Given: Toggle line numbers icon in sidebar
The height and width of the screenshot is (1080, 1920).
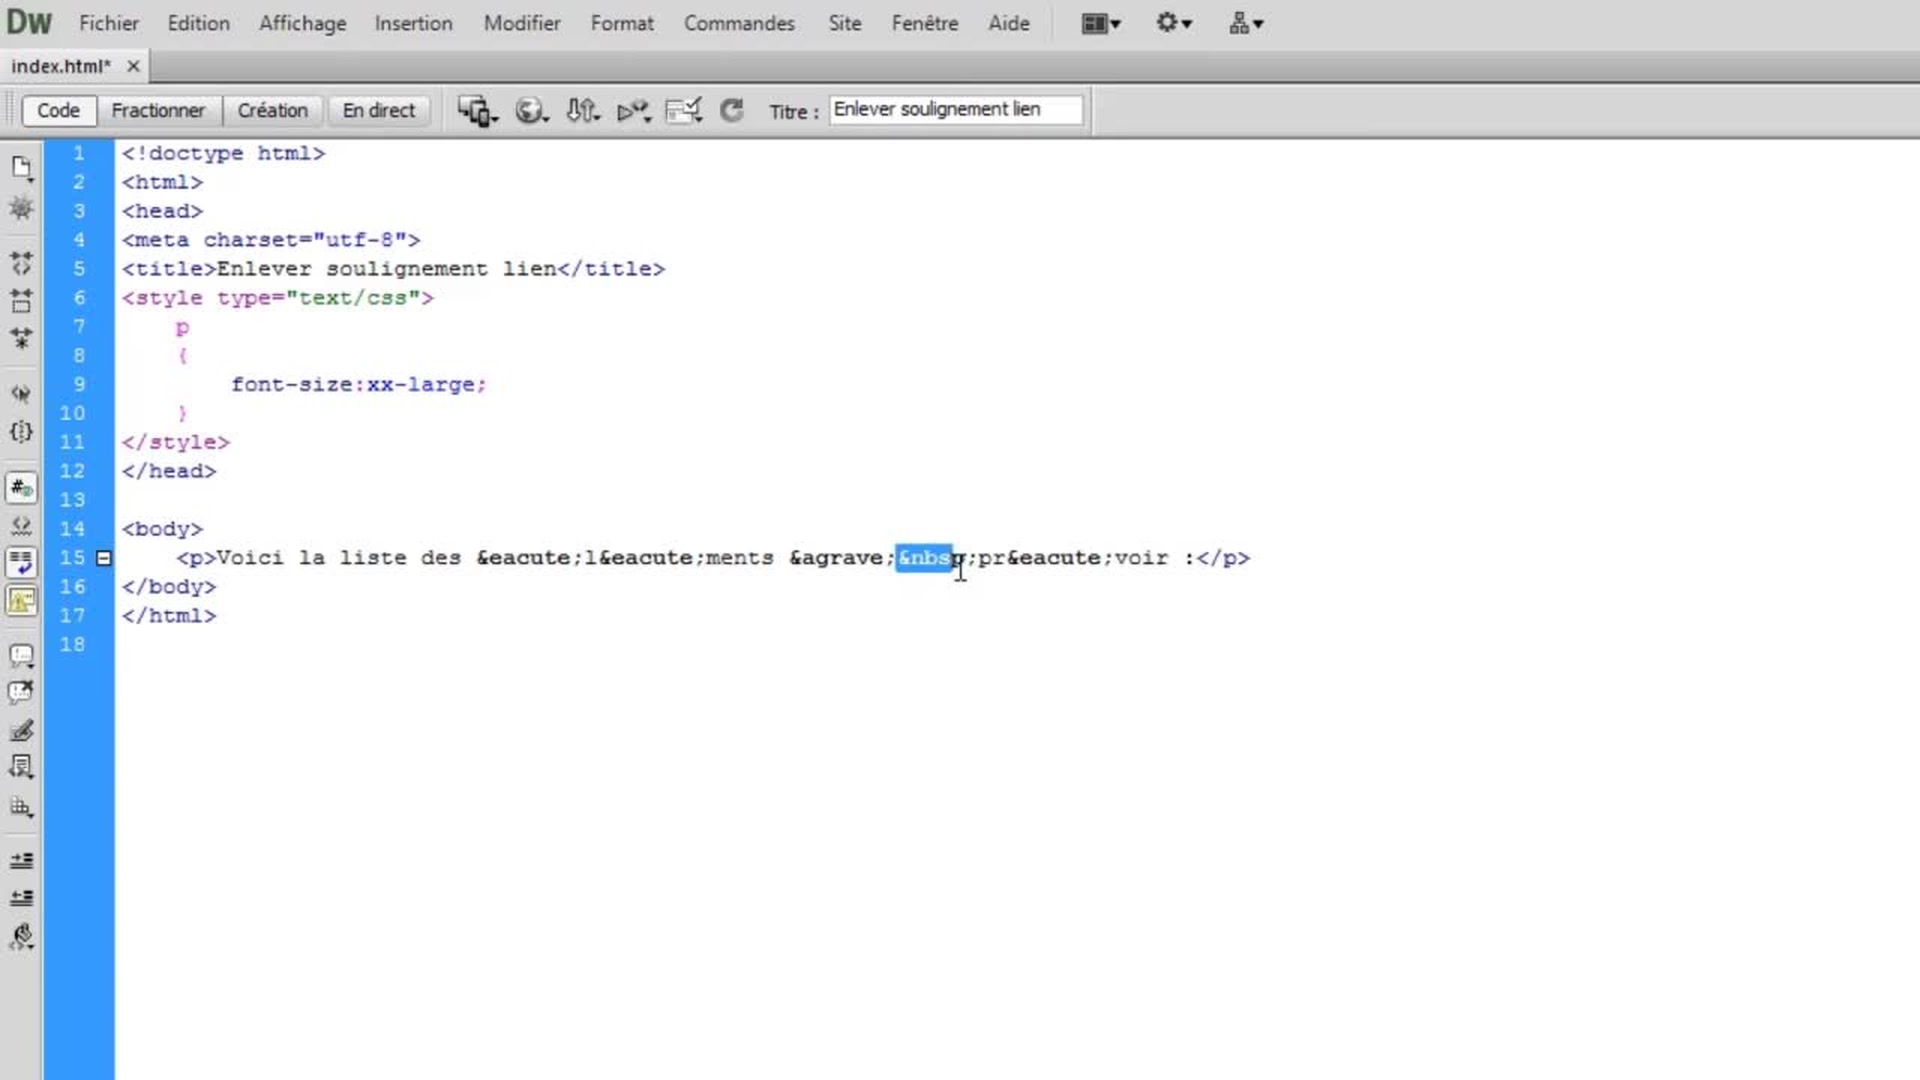Looking at the screenshot, I should pos(21,488).
